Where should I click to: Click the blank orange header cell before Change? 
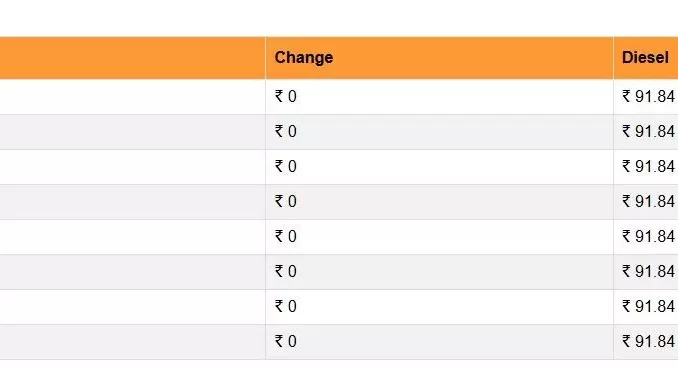(x=133, y=58)
